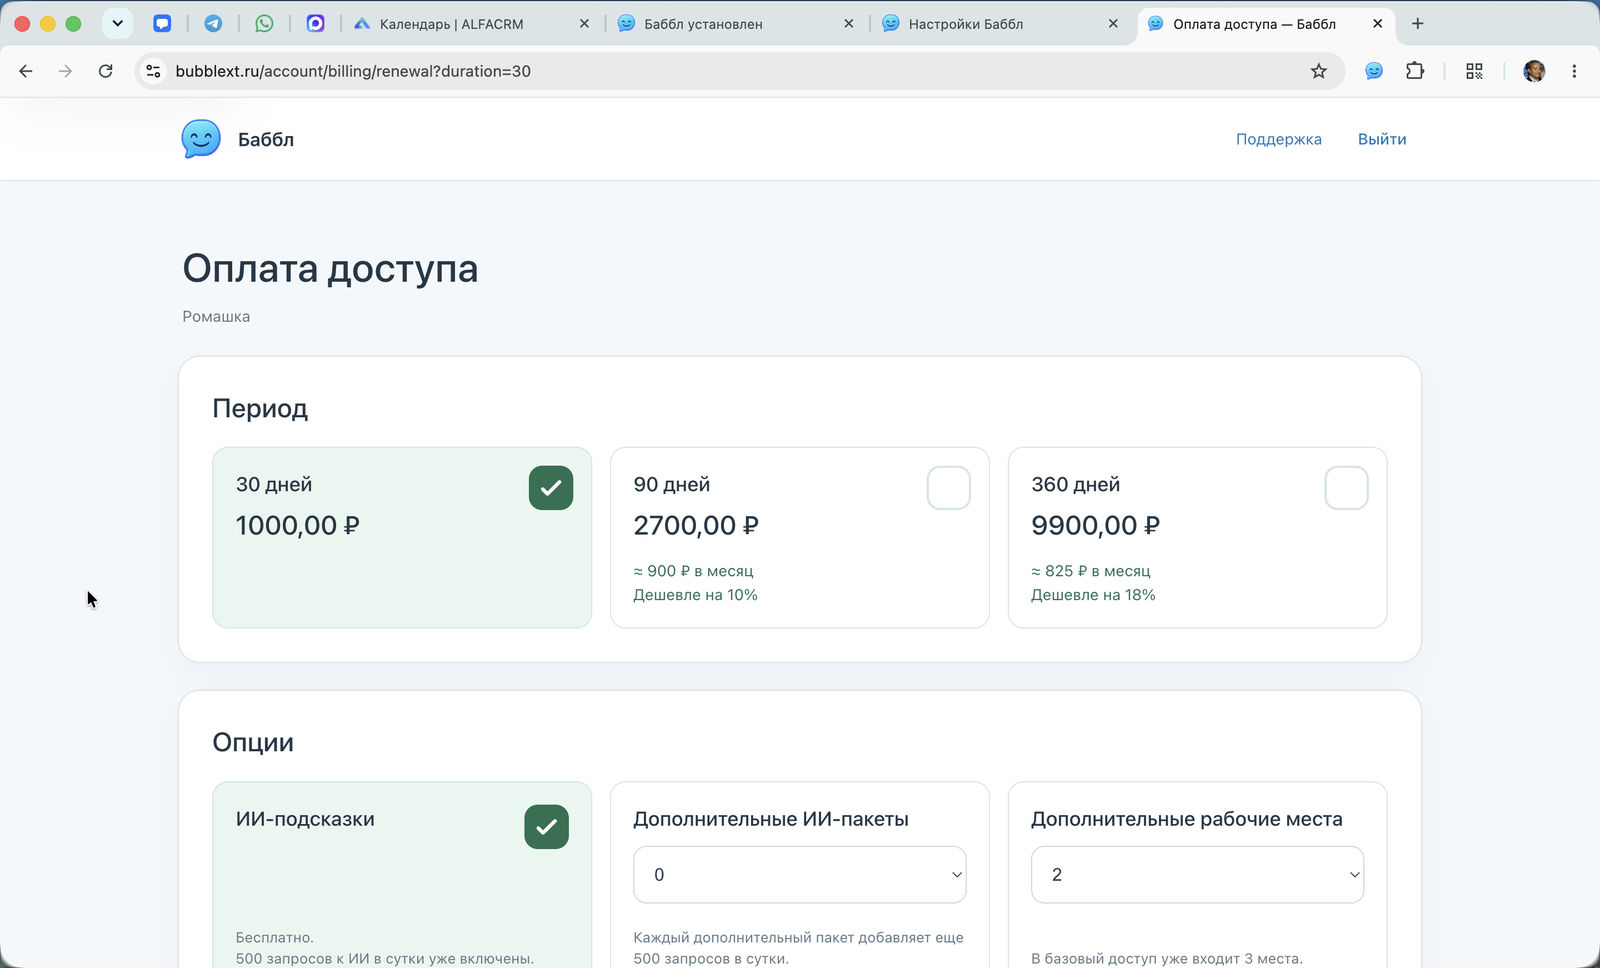Image resolution: width=1600 pixels, height=968 pixels.
Task: Go back to previous page
Action: click(x=26, y=71)
